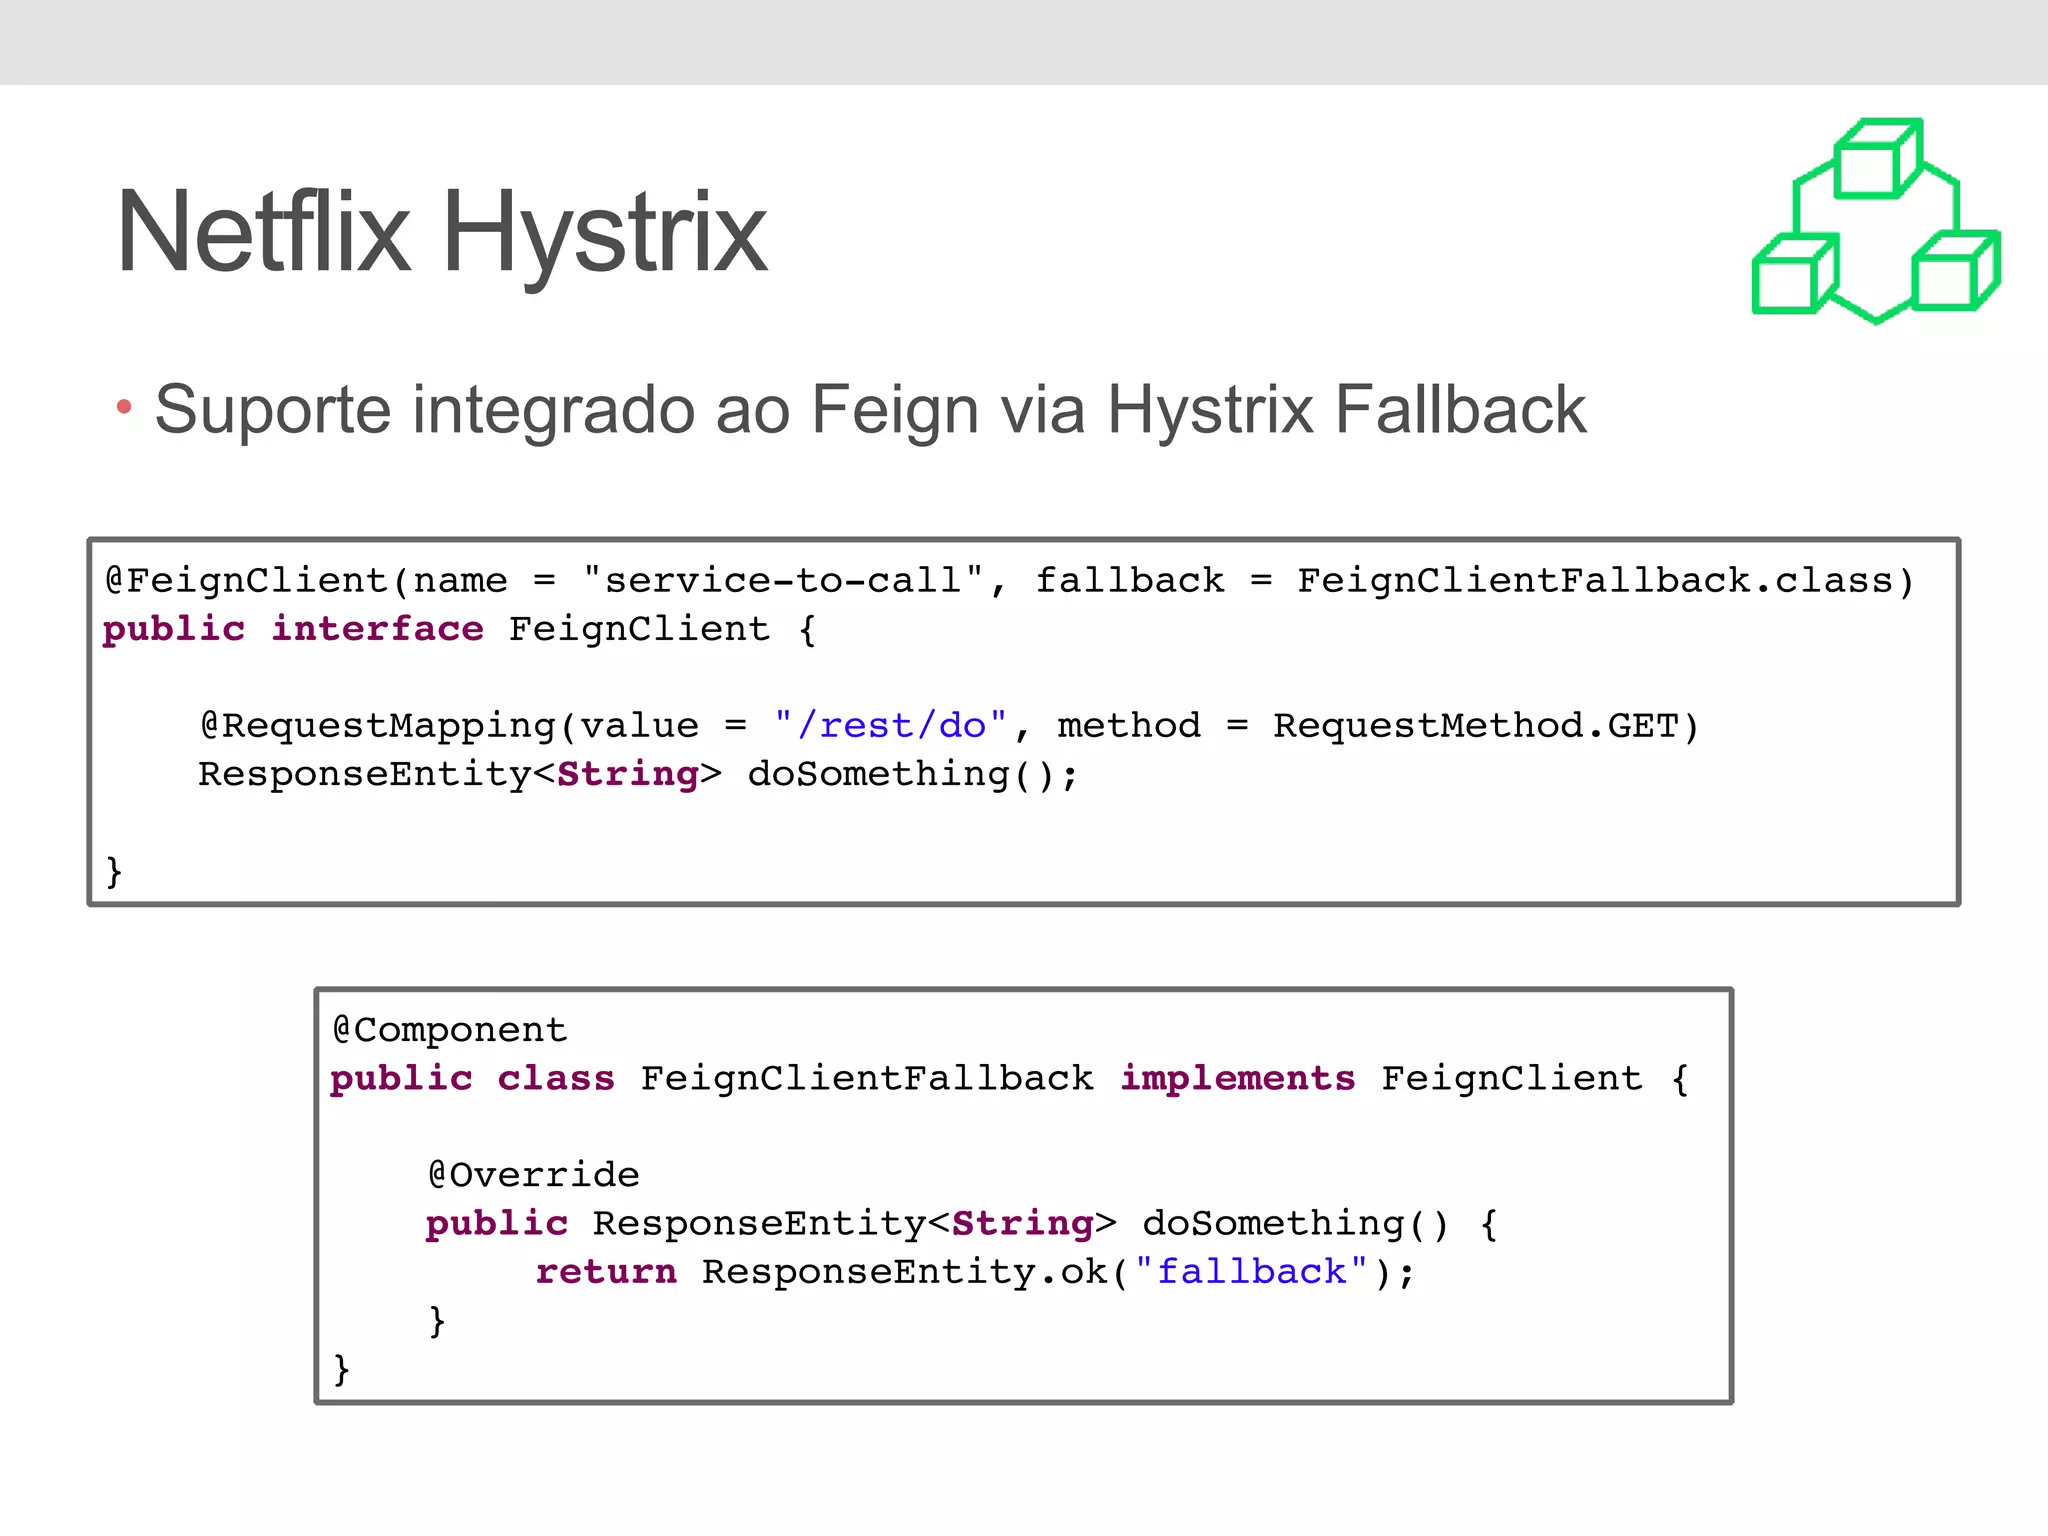Click the @Override annotation
The image size is (2048, 1536).
click(x=534, y=1174)
